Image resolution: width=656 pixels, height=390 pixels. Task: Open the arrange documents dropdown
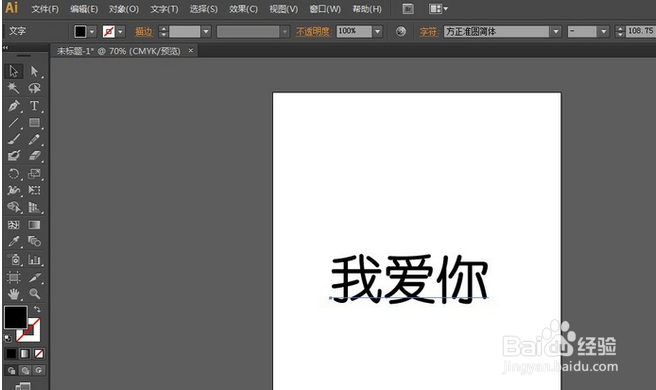pyautogui.click(x=438, y=9)
